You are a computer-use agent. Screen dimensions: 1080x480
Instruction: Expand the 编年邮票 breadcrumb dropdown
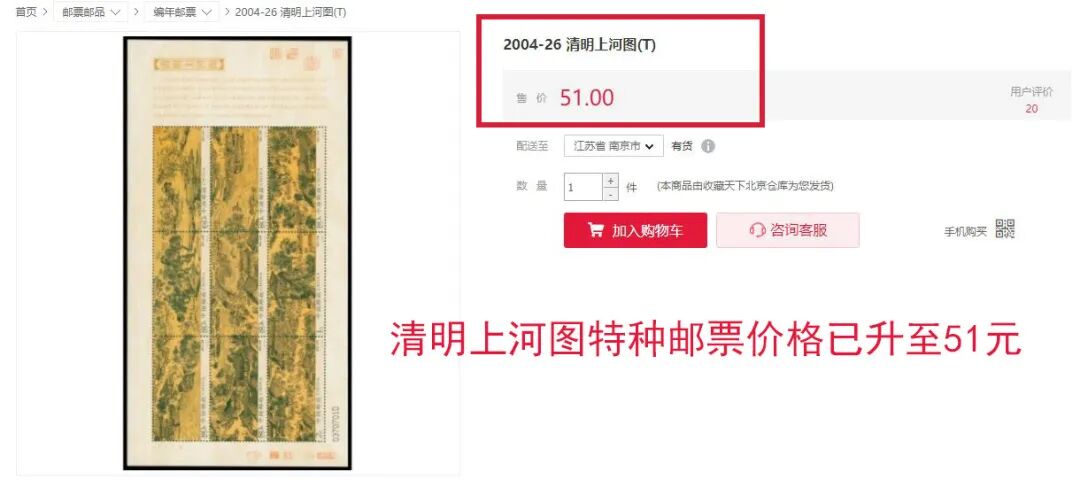tap(182, 12)
